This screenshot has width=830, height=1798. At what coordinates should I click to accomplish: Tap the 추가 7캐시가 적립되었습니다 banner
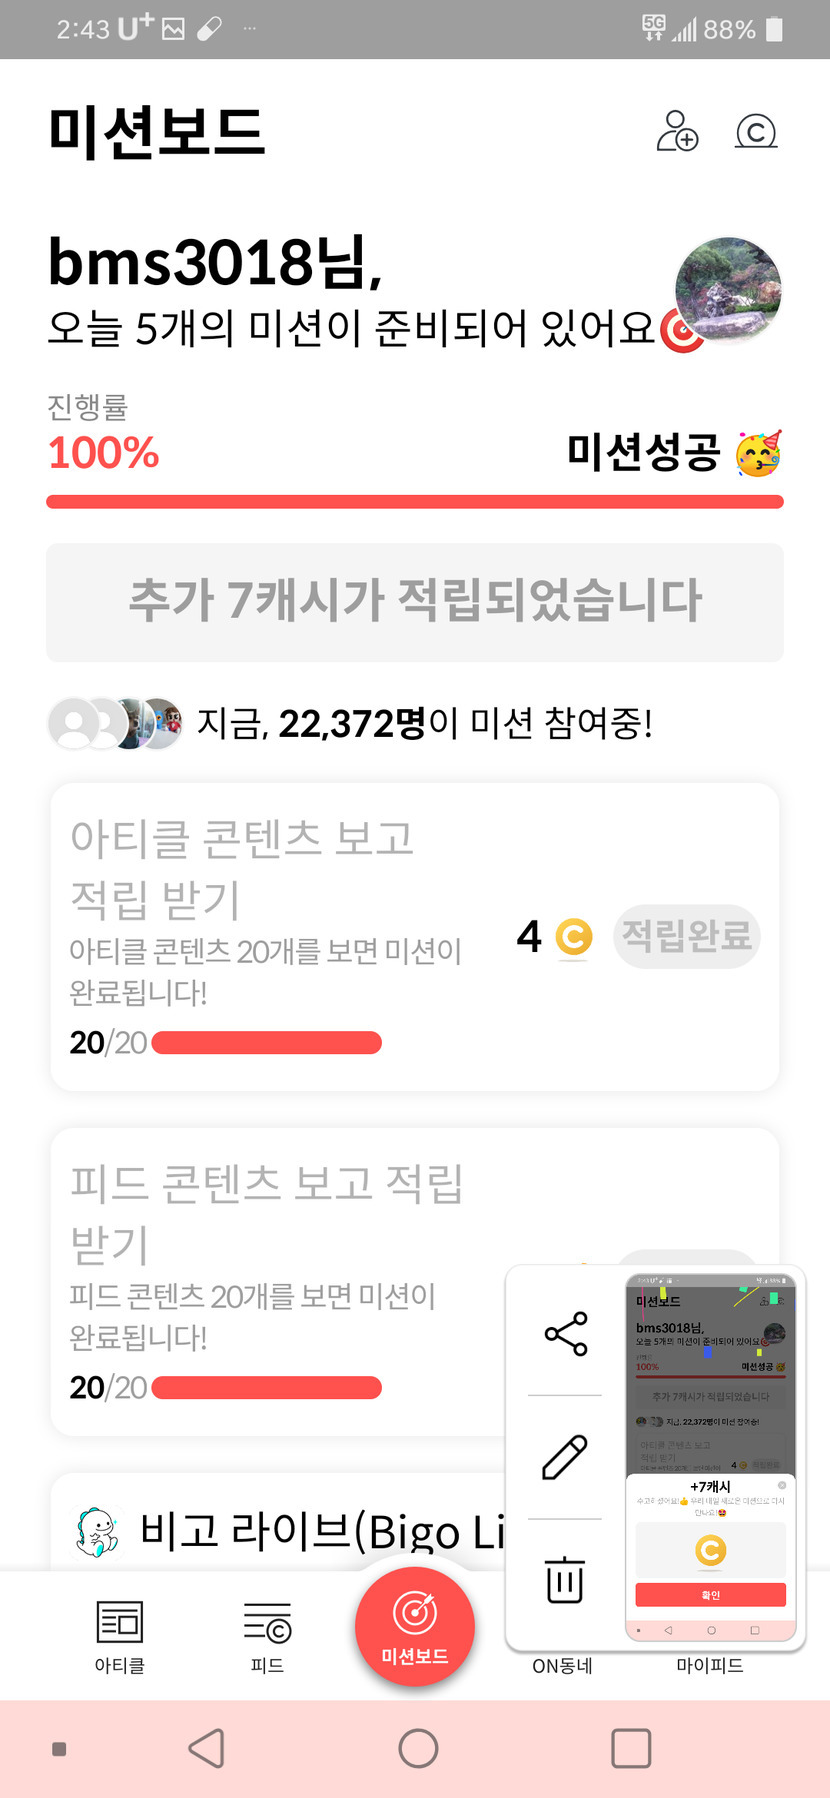pyautogui.click(x=415, y=602)
